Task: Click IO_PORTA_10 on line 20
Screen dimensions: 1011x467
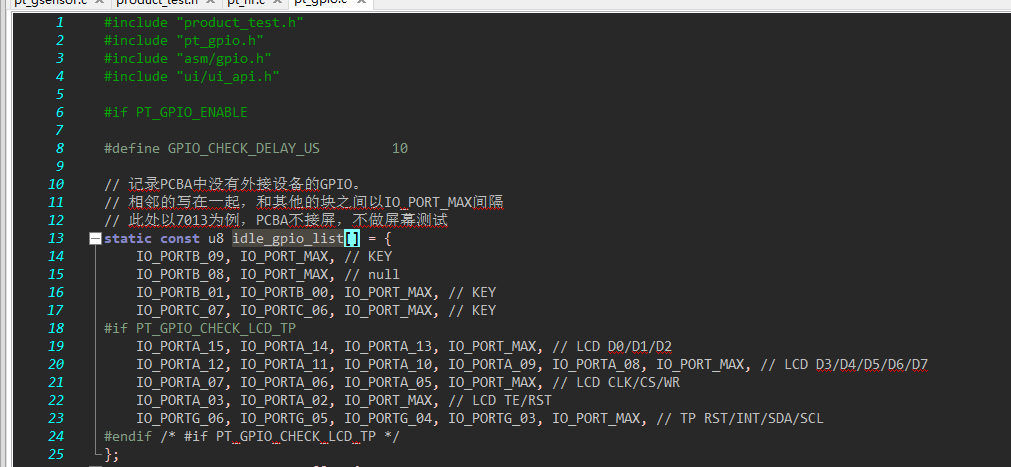Action: coord(388,364)
